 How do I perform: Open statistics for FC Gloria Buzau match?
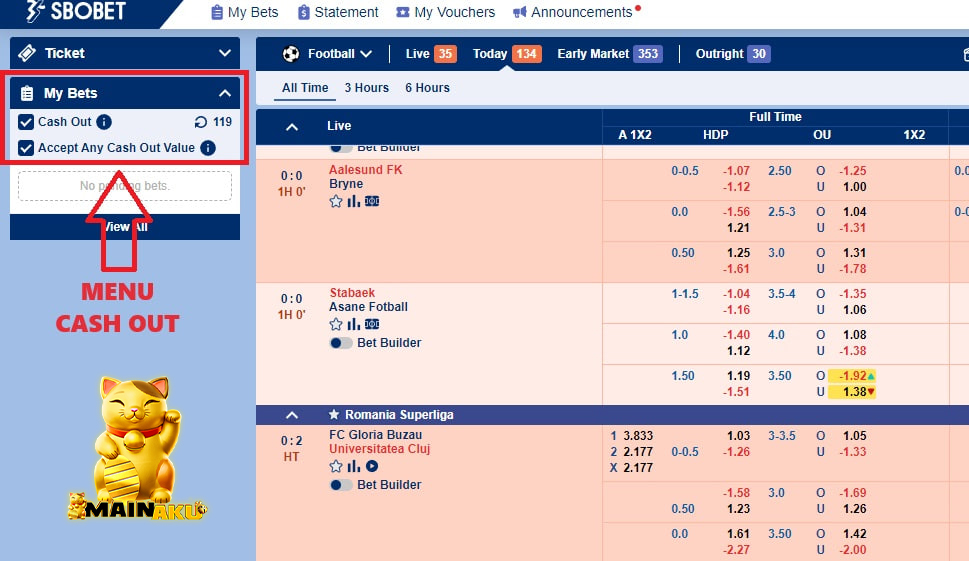pyautogui.click(x=353, y=466)
